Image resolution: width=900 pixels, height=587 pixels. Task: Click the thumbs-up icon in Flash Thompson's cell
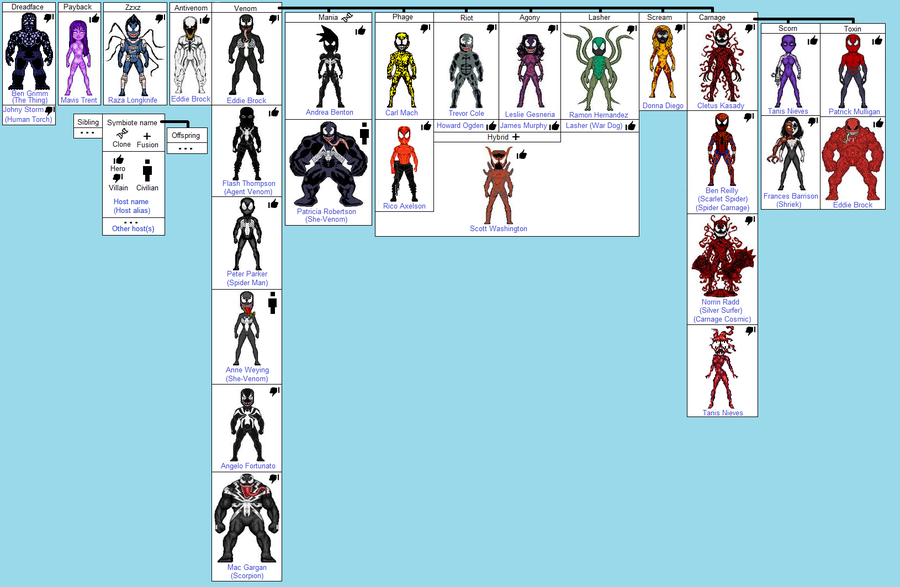274,112
